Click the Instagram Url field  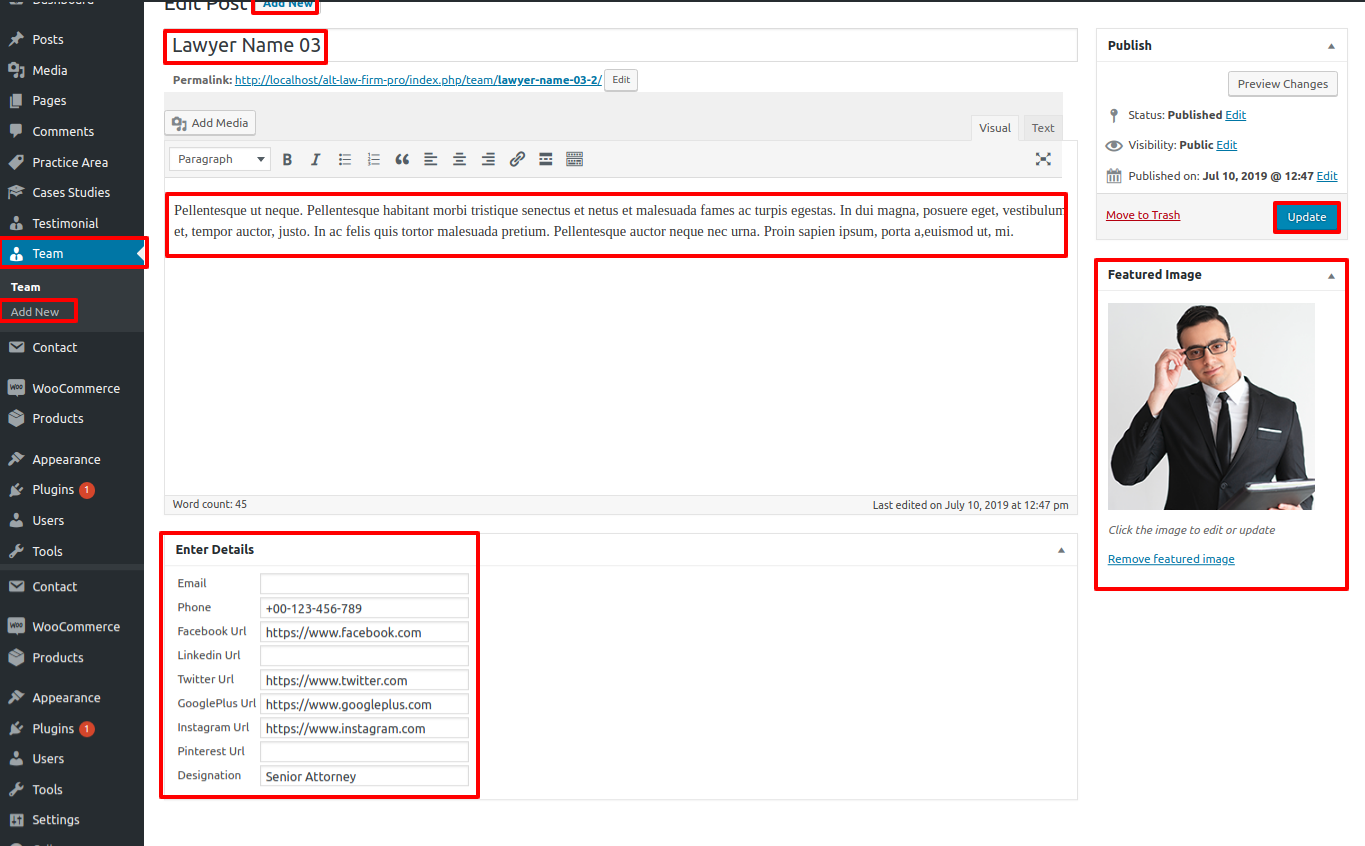tap(364, 728)
